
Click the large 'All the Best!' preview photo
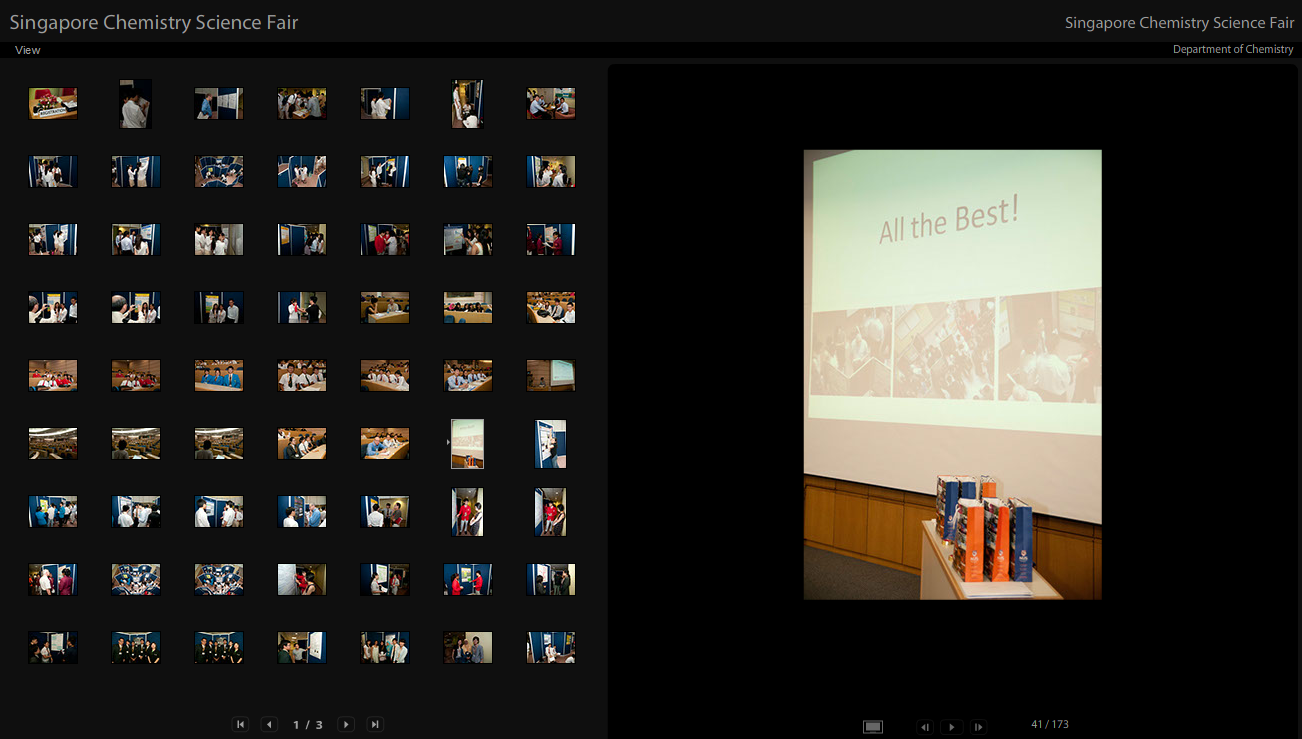tap(952, 375)
